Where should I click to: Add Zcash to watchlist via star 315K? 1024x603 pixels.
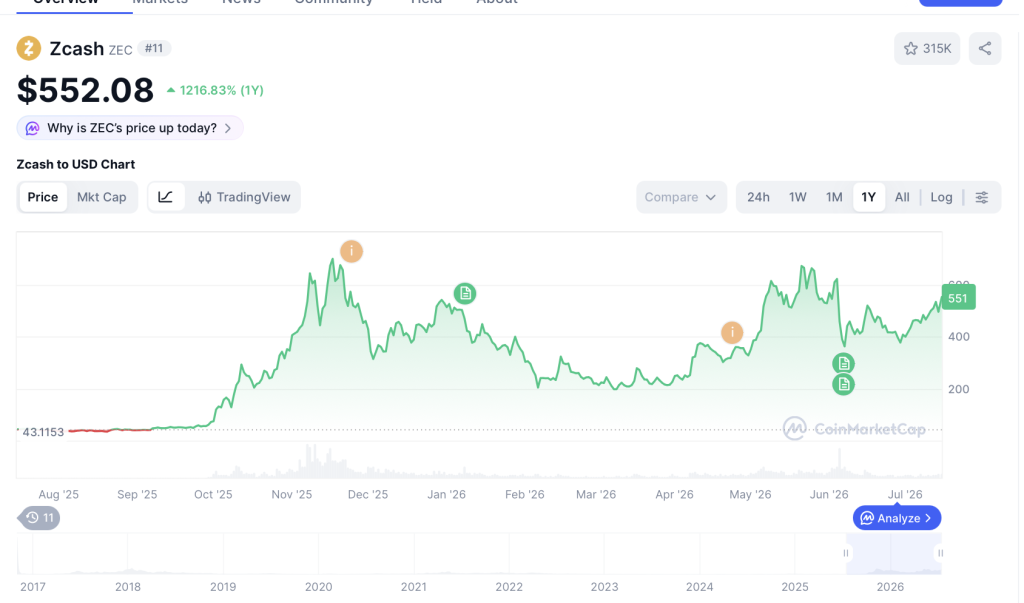pyautogui.click(x=927, y=48)
